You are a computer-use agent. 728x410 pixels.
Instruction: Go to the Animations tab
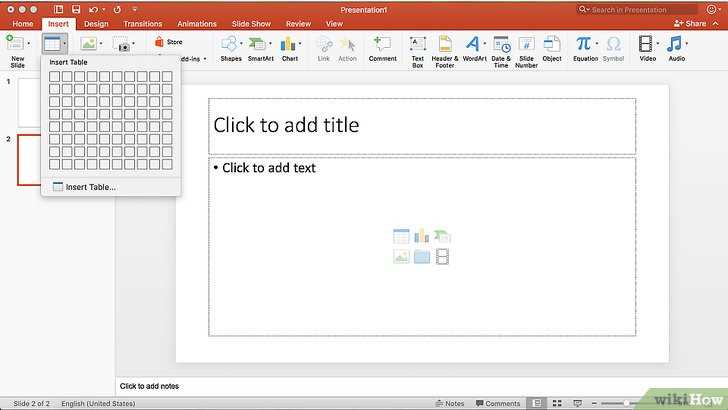[197, 24]
